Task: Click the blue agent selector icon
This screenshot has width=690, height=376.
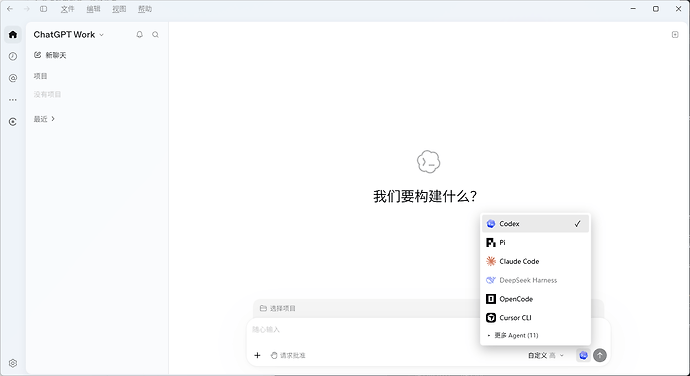Action: point(583,355)
